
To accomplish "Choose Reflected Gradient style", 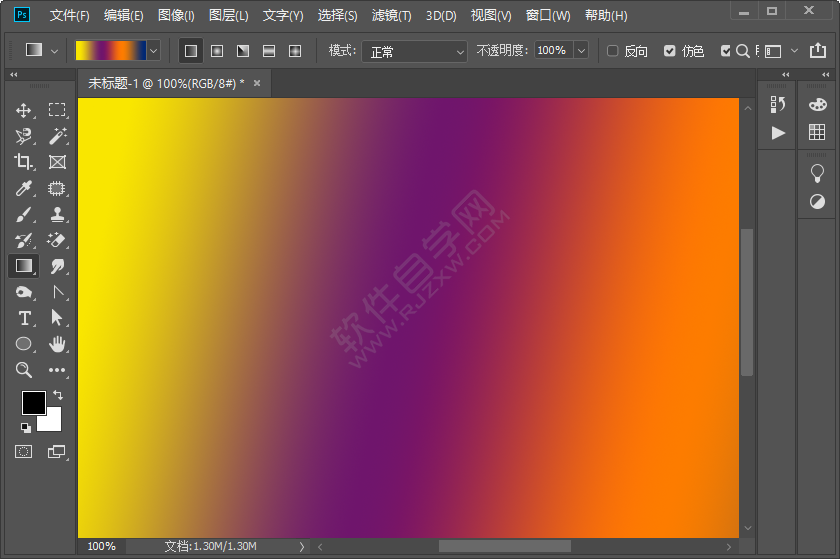I will click(x=269, y=51).
